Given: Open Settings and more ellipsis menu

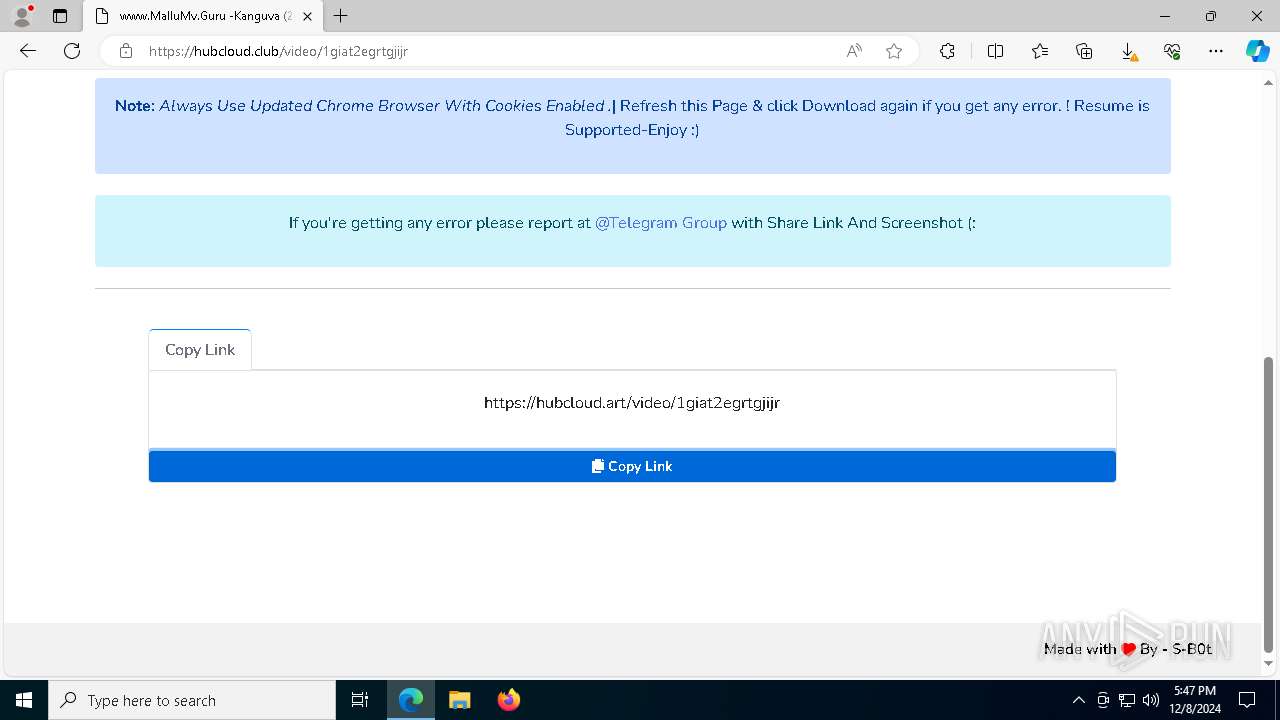Looking at the screenshot, I should point(1216,51).
